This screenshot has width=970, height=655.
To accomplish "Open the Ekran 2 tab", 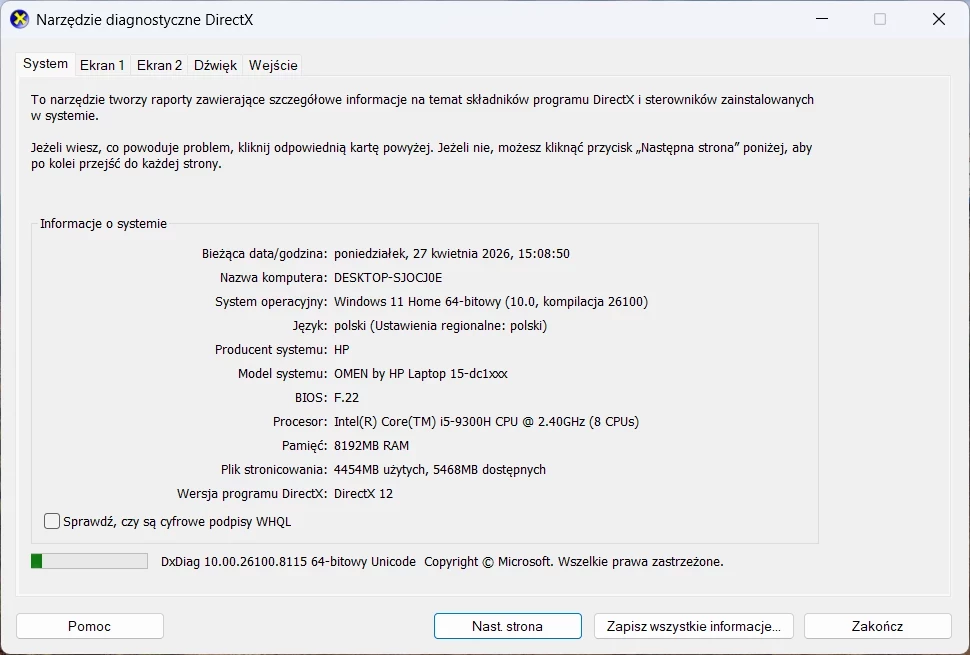I will tap(159, 65).
